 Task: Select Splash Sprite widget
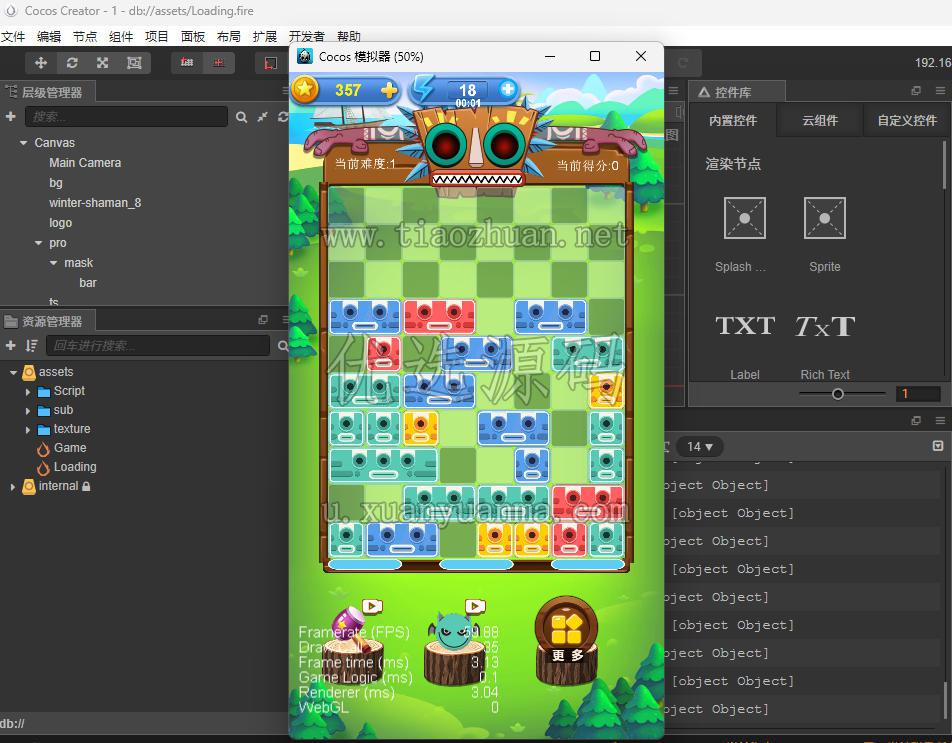point(744,234)
